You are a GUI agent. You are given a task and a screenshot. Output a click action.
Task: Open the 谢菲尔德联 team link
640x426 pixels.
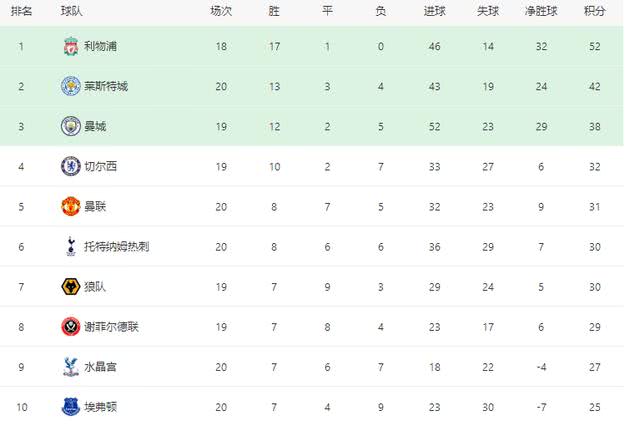[x=111, y=327]
